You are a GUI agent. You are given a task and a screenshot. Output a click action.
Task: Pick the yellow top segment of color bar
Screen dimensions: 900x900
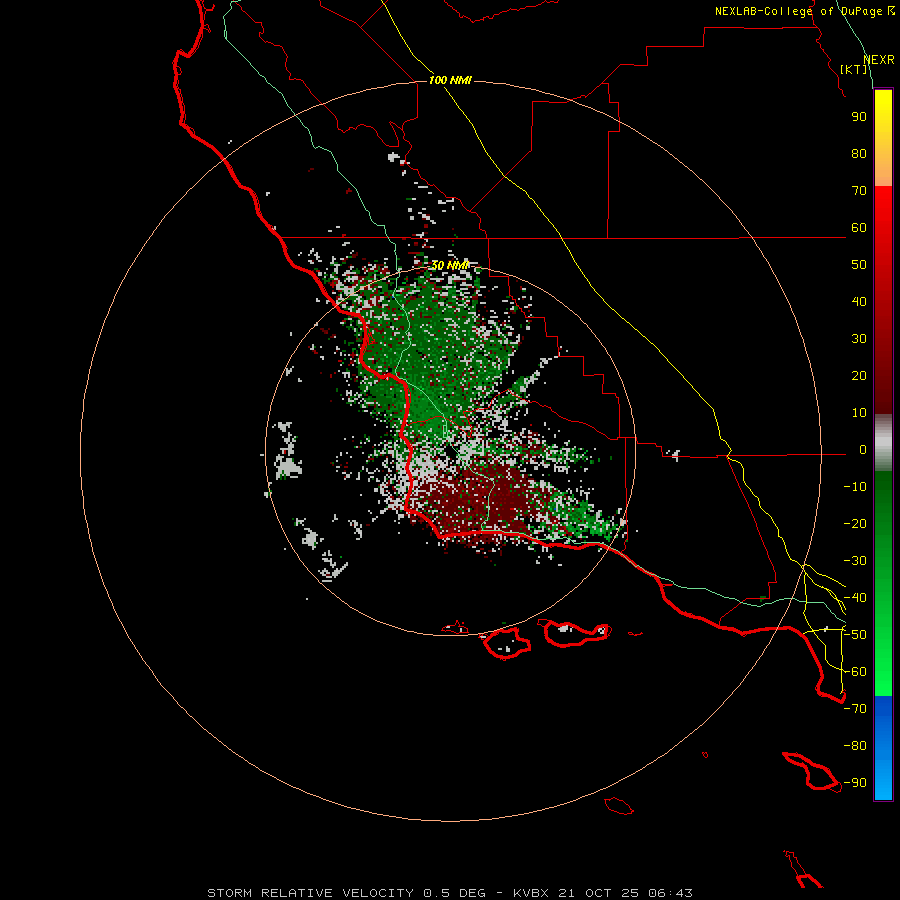point(883,138)
